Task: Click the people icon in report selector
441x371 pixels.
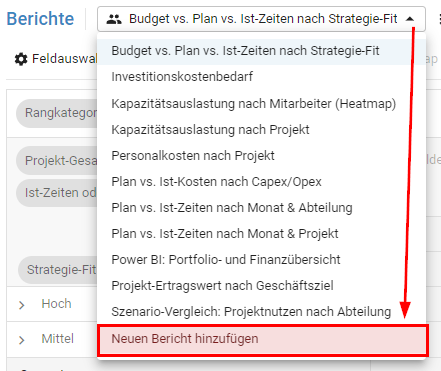Action: [x=114, y=19]
